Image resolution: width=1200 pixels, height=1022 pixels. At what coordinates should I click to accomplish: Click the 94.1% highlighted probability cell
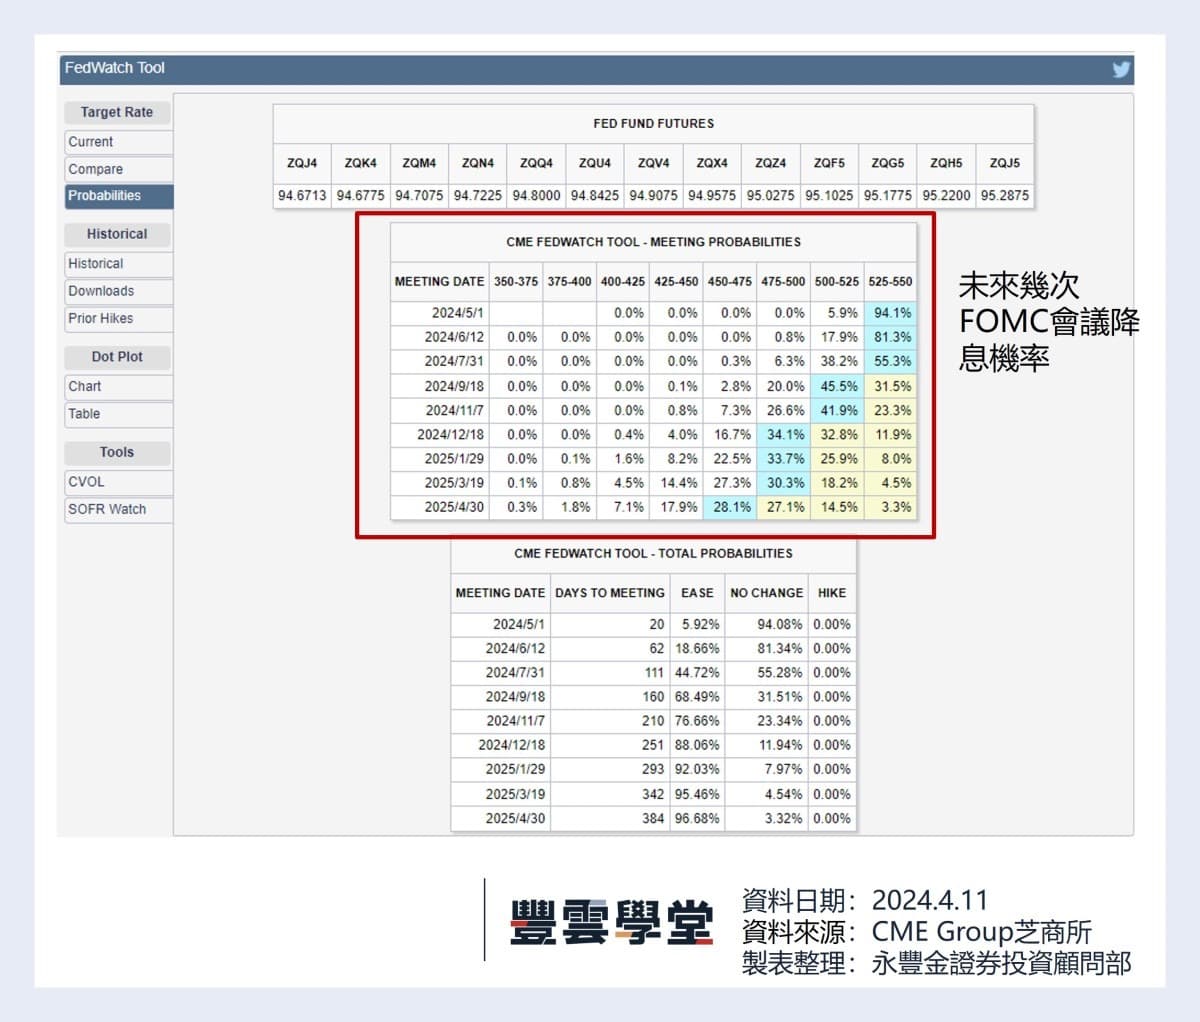[891, 313]
